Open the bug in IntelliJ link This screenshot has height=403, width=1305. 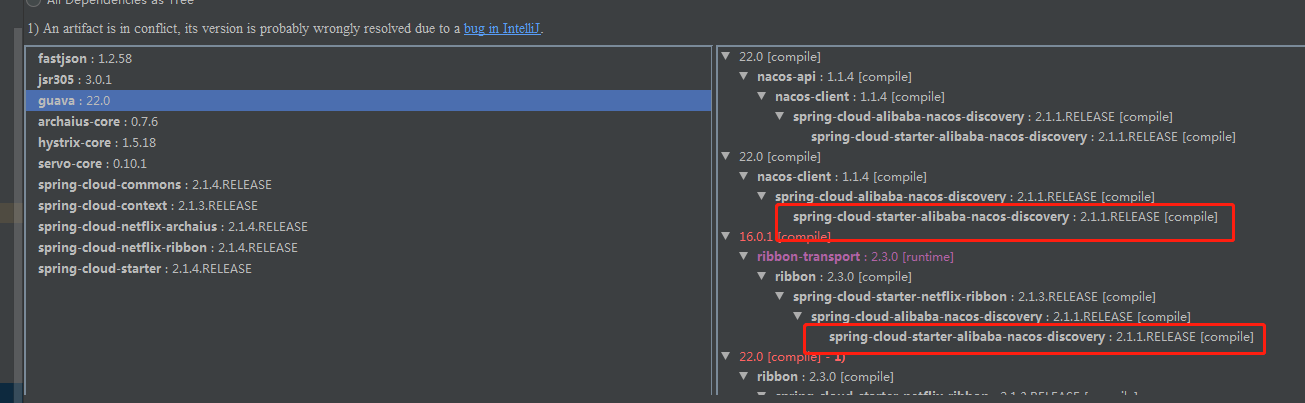(503, 29)
